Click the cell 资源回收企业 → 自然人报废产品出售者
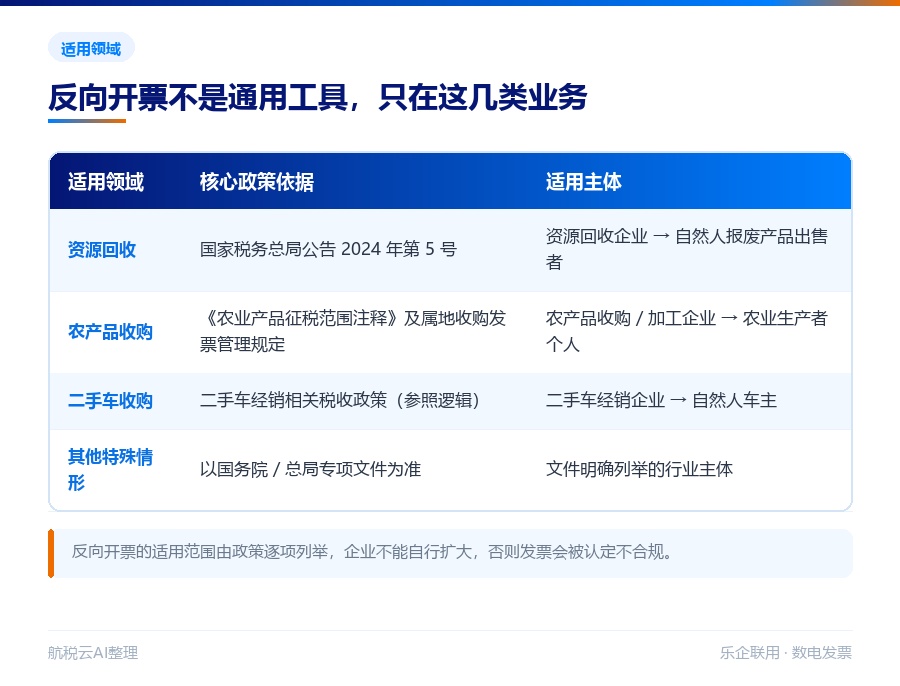Screen dimensions: 900x686 pos(686,249)
